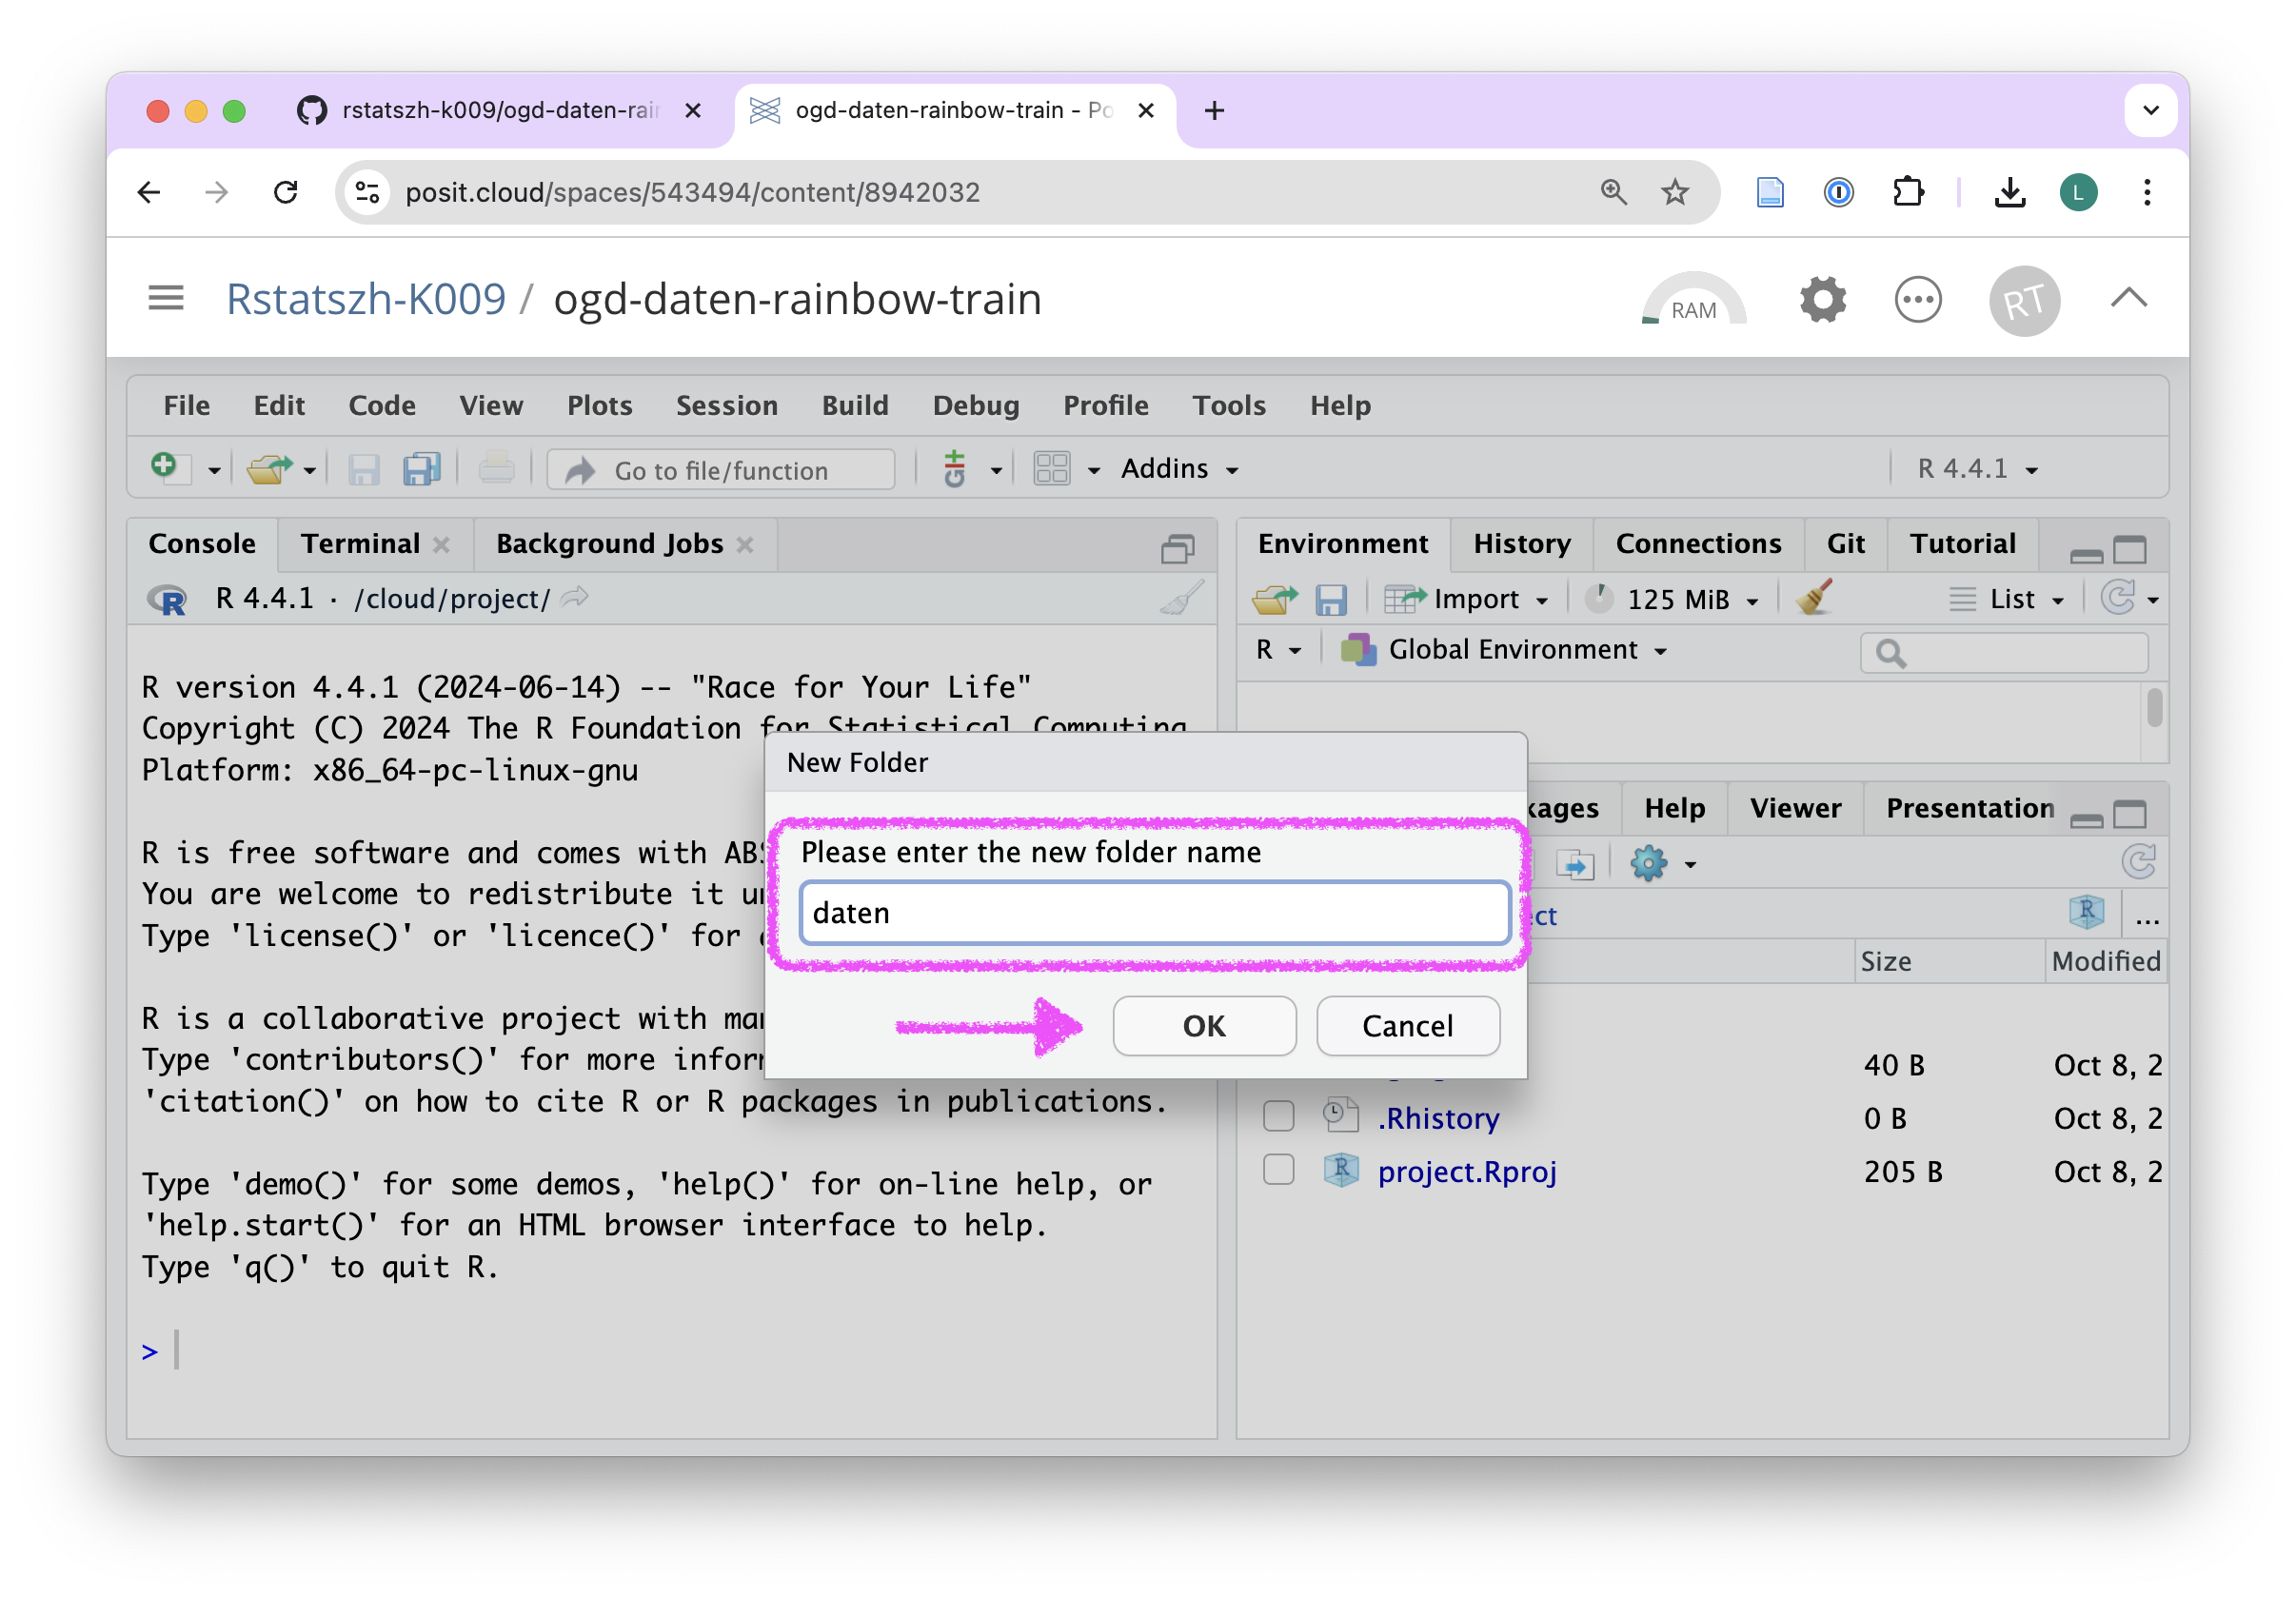This screenshot has width=2296, height=1597.
Task: Open the R language dropdown in Environment
Action: tap(1278, 650)
